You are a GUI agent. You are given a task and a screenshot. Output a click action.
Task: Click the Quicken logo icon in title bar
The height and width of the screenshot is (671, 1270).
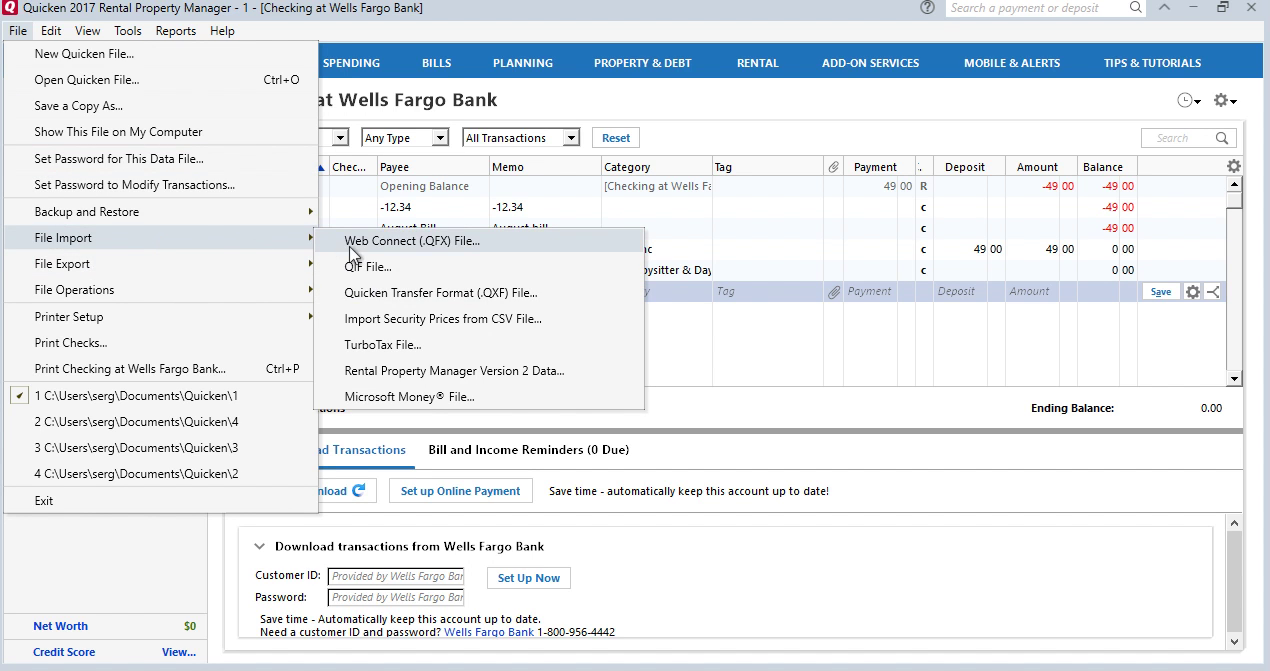pyautogui.click(x=10, y=8)
